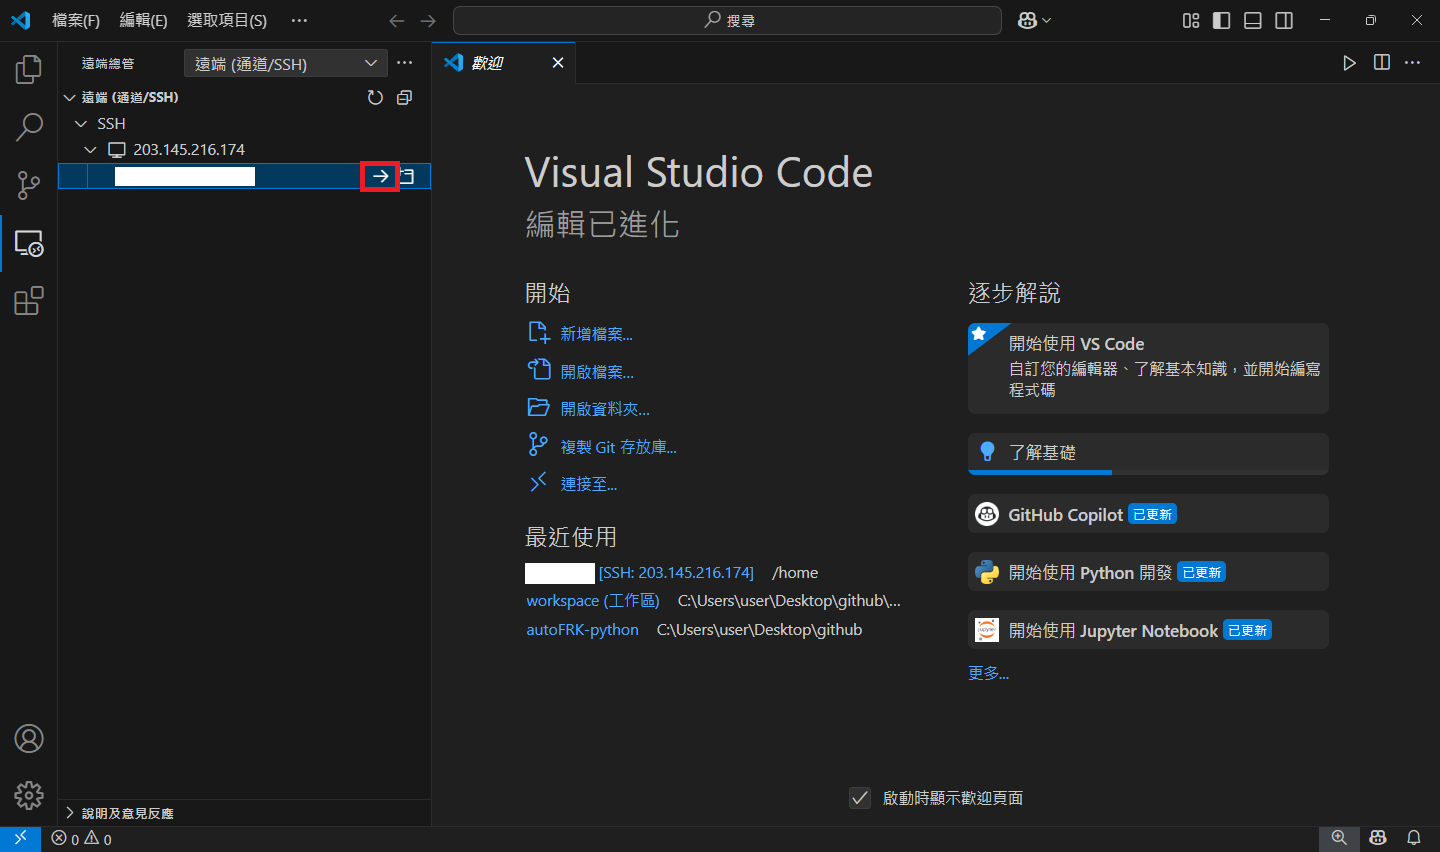Screen dimensions: 1440x852
Task: Collapse the SSH tree node
Action: [x=81, y=123]
